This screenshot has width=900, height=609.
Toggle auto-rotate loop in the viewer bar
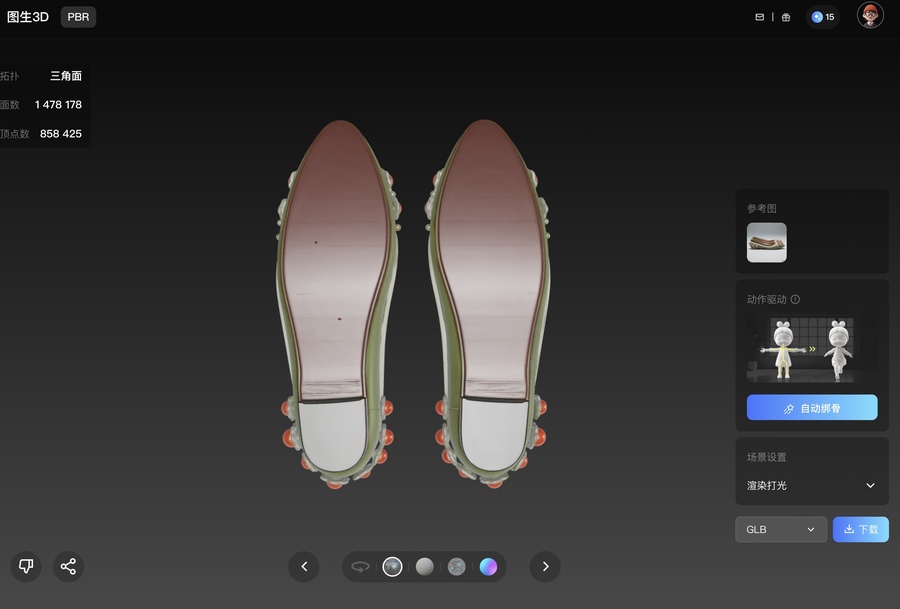[x=361, y=566]
